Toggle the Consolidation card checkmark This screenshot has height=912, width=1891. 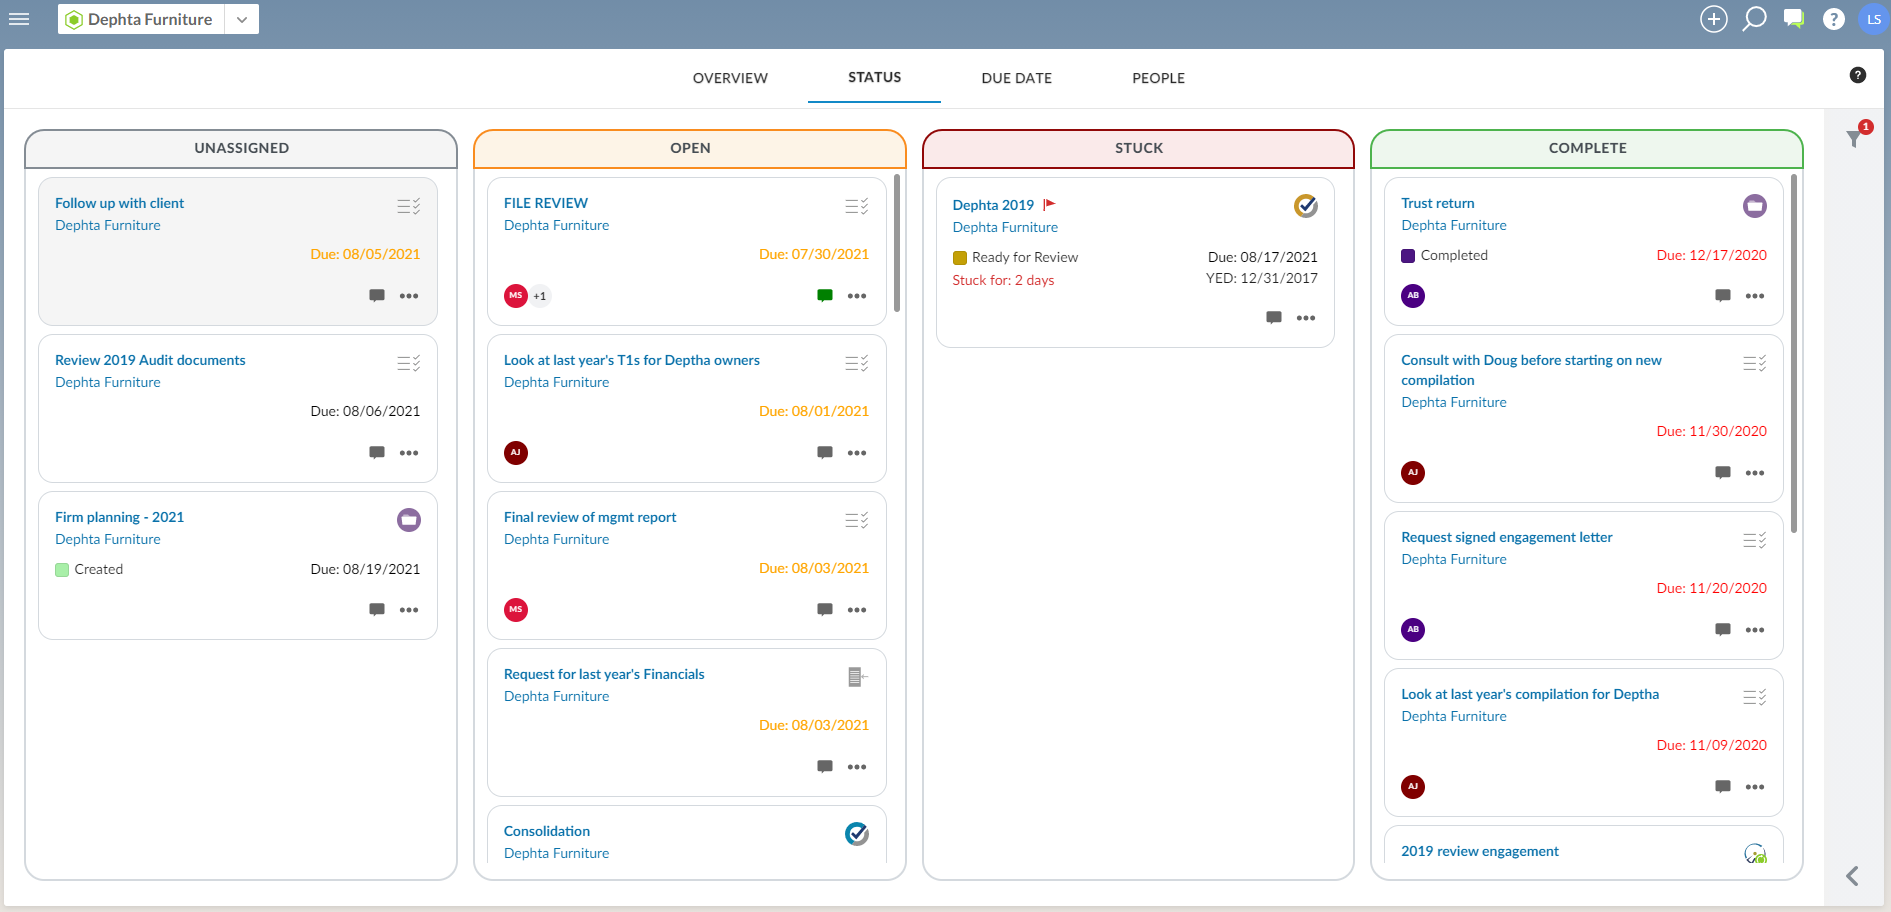[856, 833]
